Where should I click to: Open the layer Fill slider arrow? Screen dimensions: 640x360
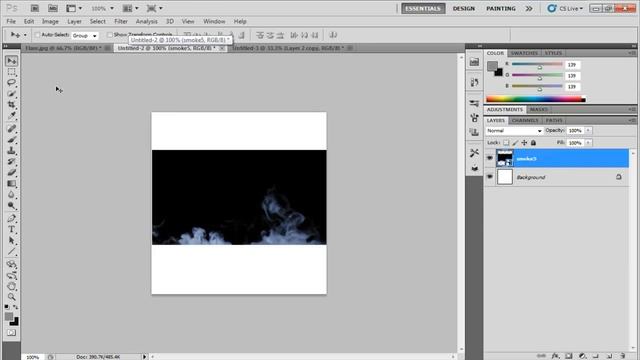[588, 143]
